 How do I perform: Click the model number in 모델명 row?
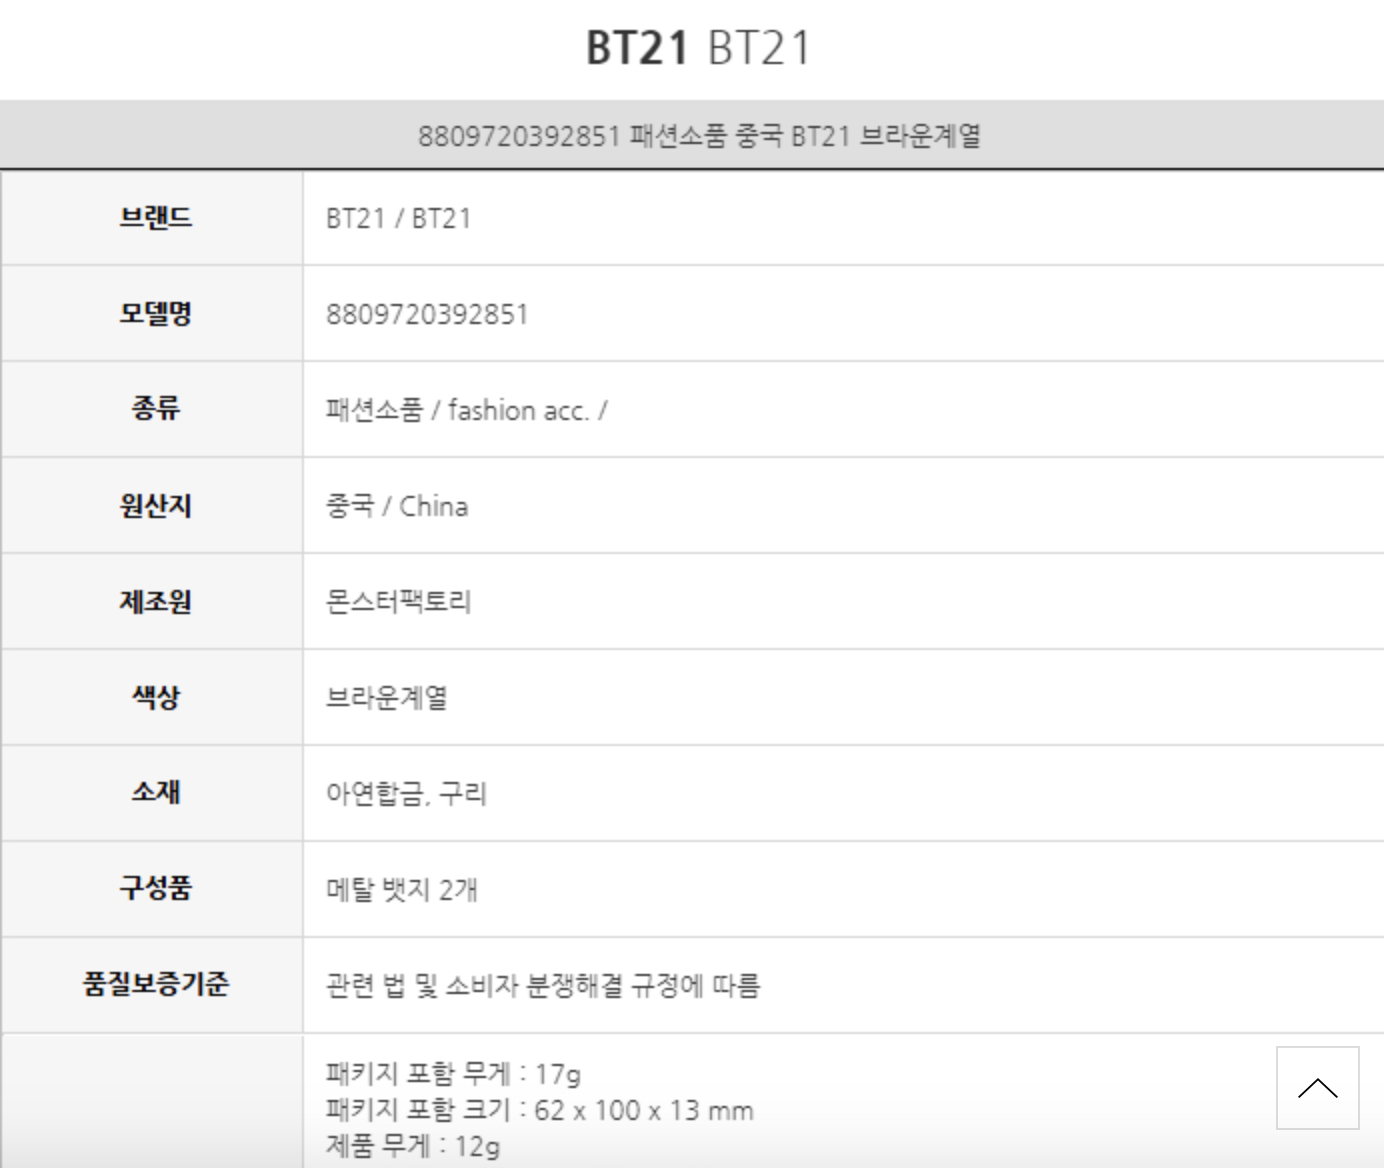(x=427, y=314)
